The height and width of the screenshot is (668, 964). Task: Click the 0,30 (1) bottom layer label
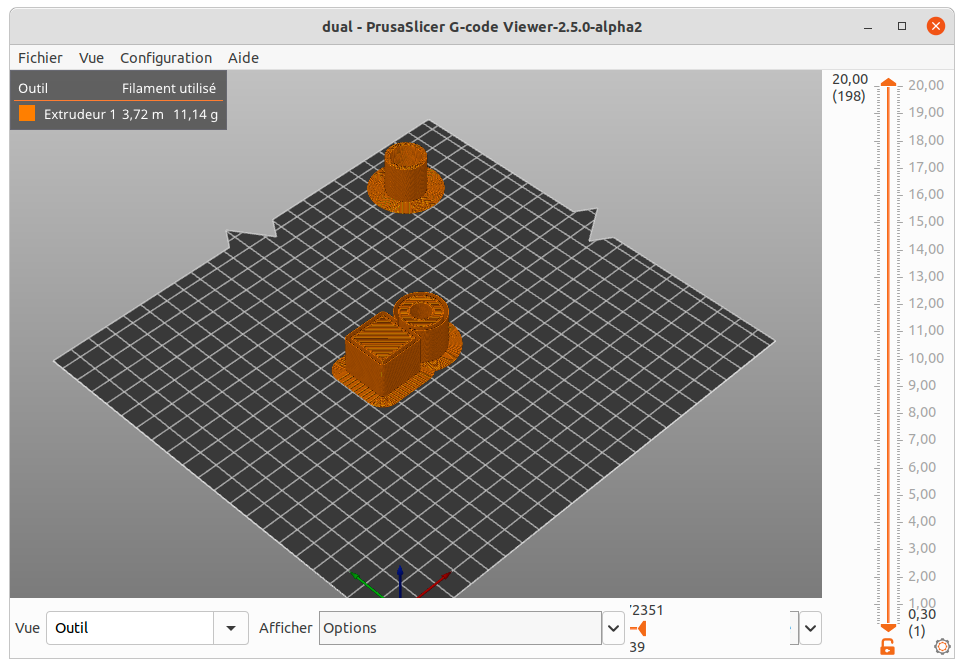click(x=922, y=623)
